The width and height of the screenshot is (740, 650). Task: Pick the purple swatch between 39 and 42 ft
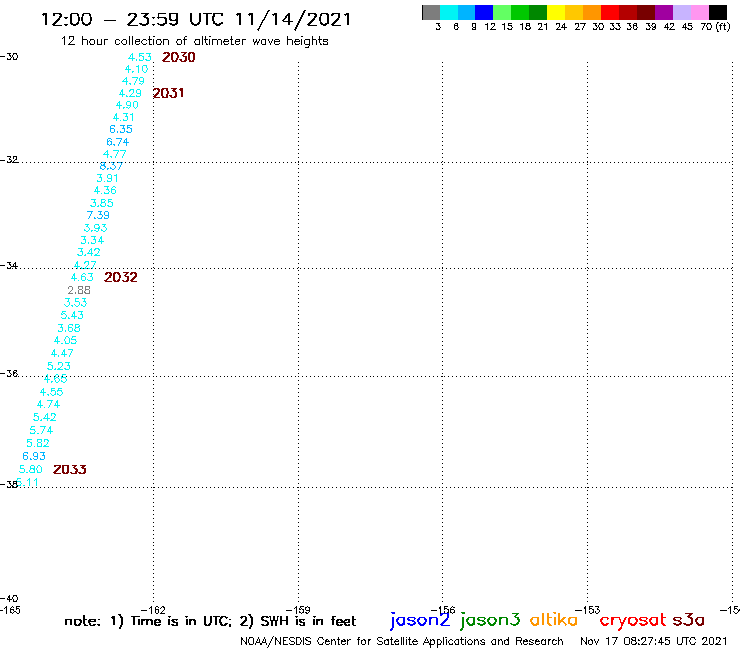click(x=664, y=12)
